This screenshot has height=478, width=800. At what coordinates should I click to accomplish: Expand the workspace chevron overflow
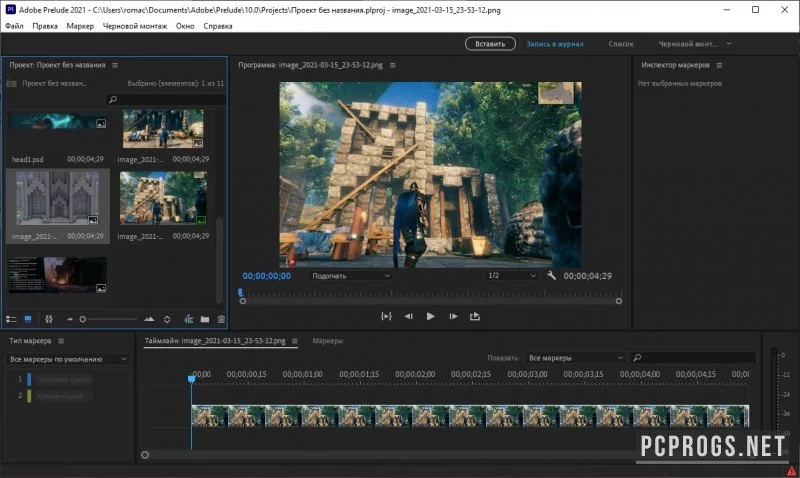pyautogui.click(x=729, y=44)
